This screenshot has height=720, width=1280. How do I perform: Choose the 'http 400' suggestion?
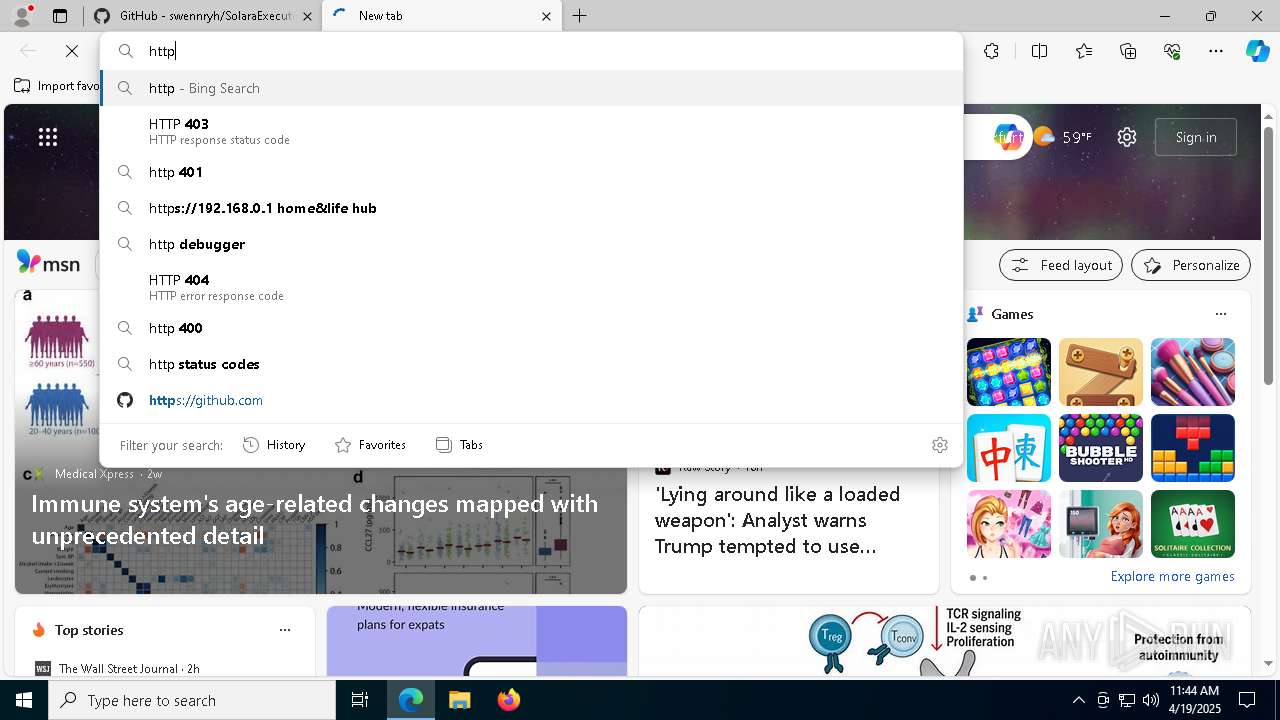(x=531, y=328)
